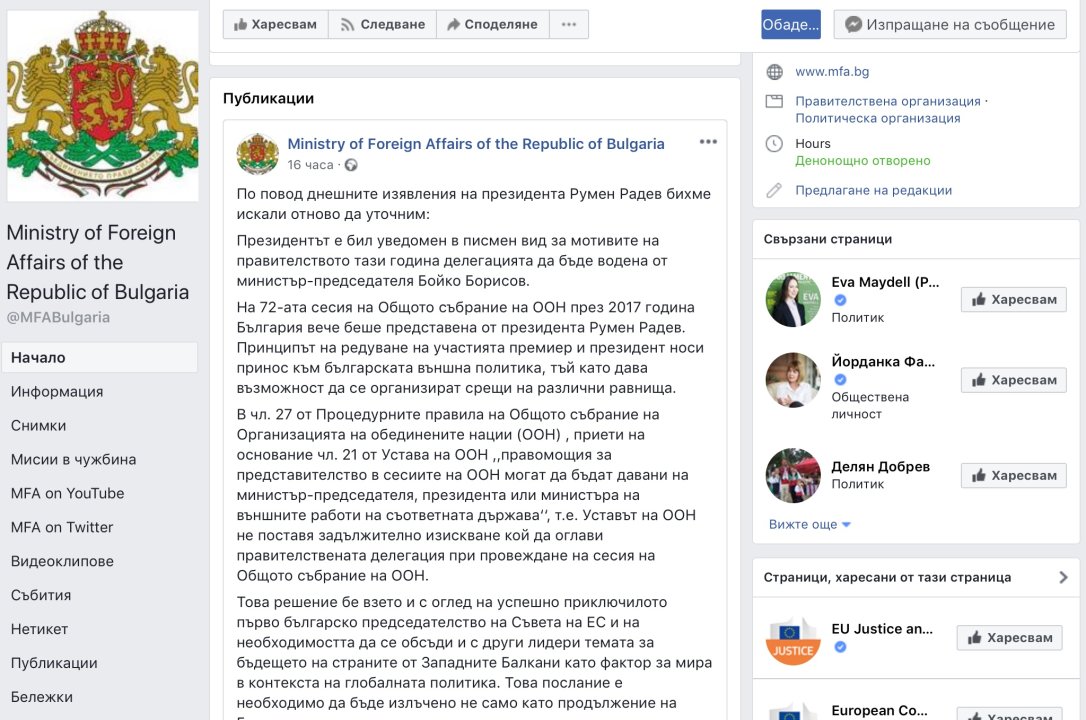The image size is (1086, 720).
Task: Like the Eva Maydell page with Харесвам
Action: tap(1013, 300)
